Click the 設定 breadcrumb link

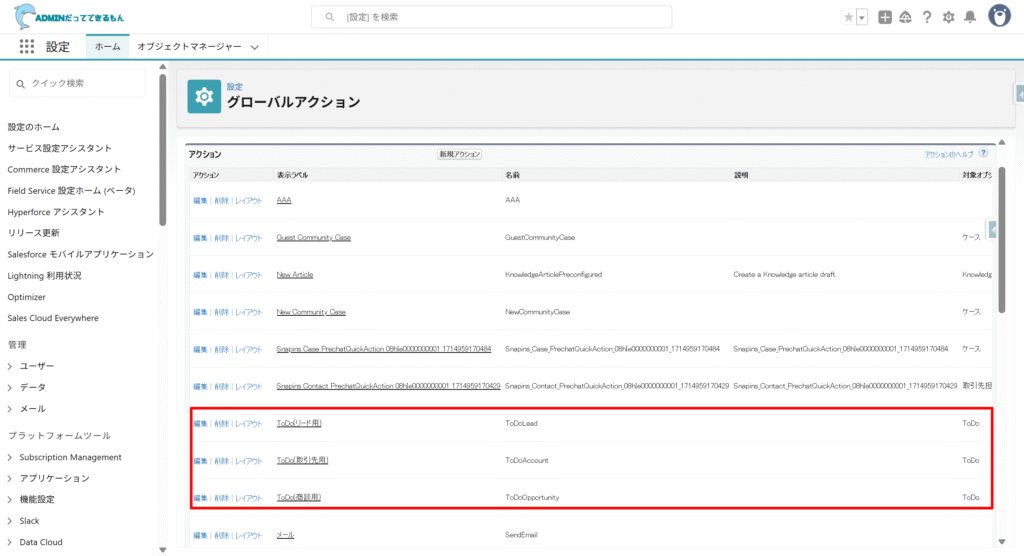pos(234,86)
